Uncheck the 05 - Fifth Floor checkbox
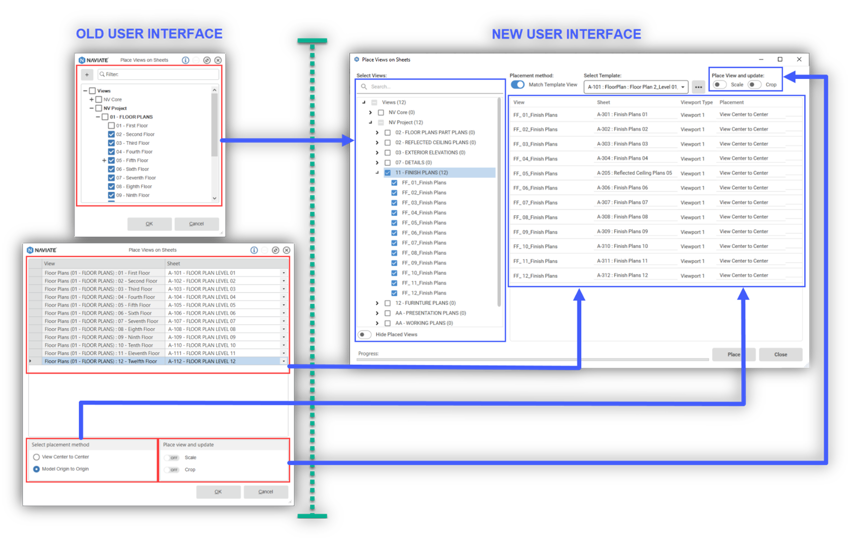Screen dimensions: 850x541 tap(111, 160)
